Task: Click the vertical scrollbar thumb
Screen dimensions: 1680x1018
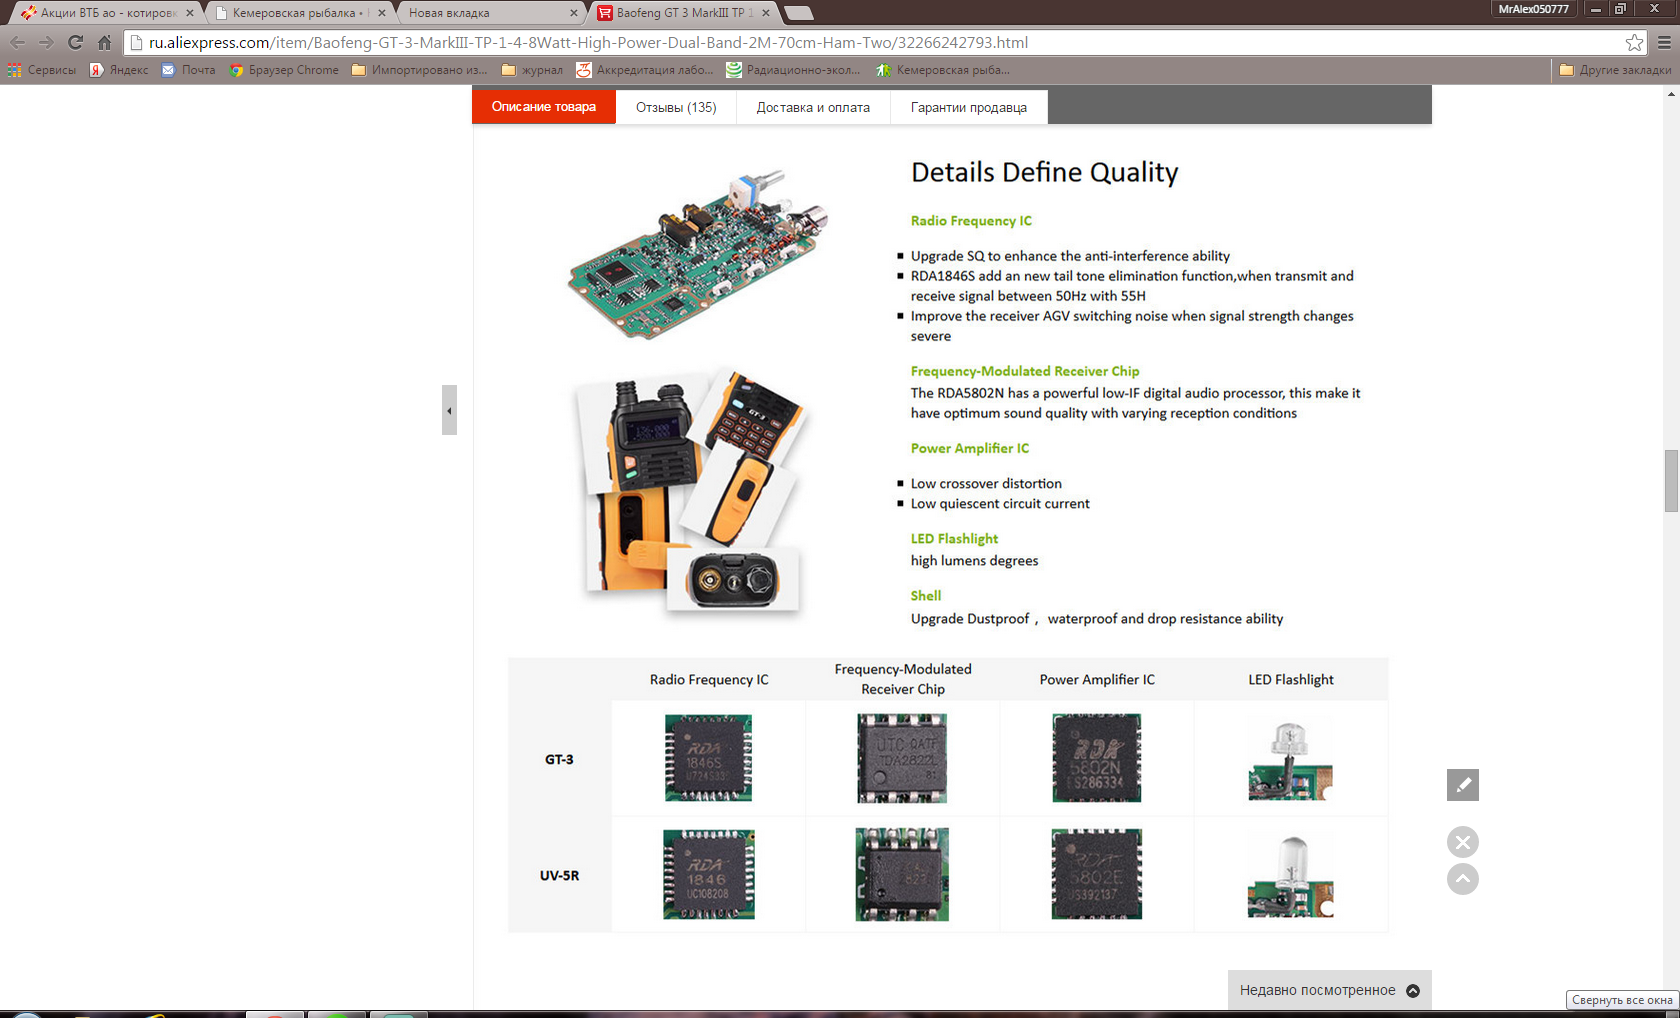Action: point(1671,481)
